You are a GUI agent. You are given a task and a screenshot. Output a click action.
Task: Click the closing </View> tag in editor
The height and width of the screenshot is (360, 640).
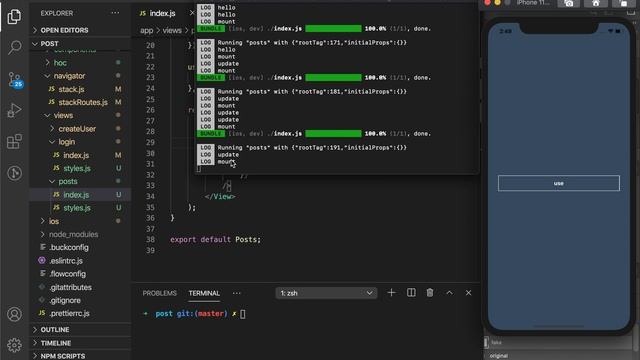(220, 196)
